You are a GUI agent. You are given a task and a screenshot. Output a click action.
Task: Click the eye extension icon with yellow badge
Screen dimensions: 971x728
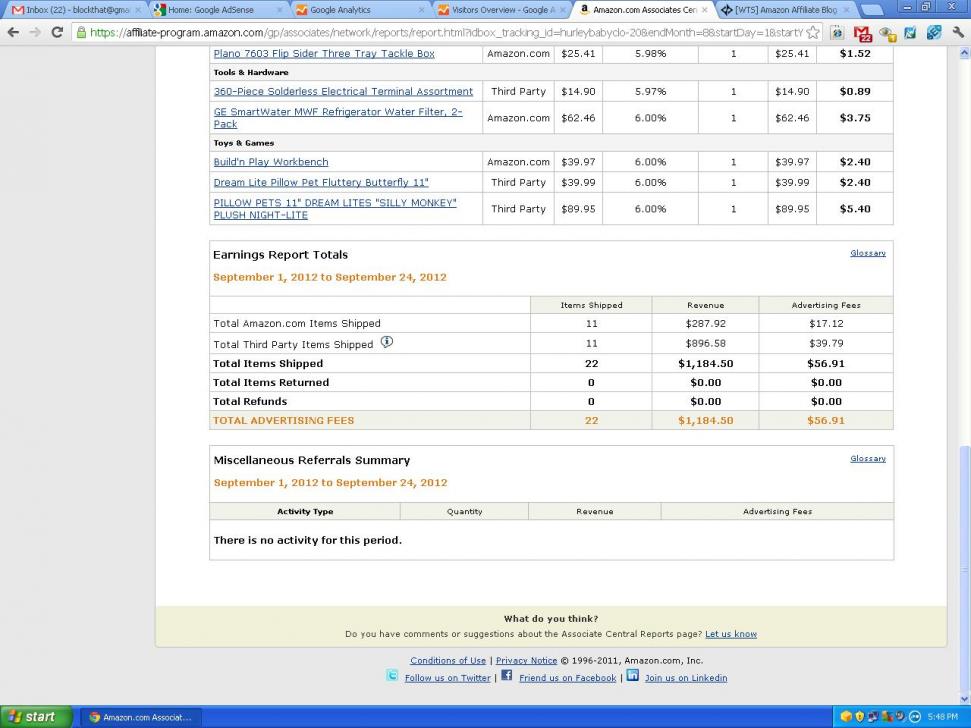(x=887, y=33)
